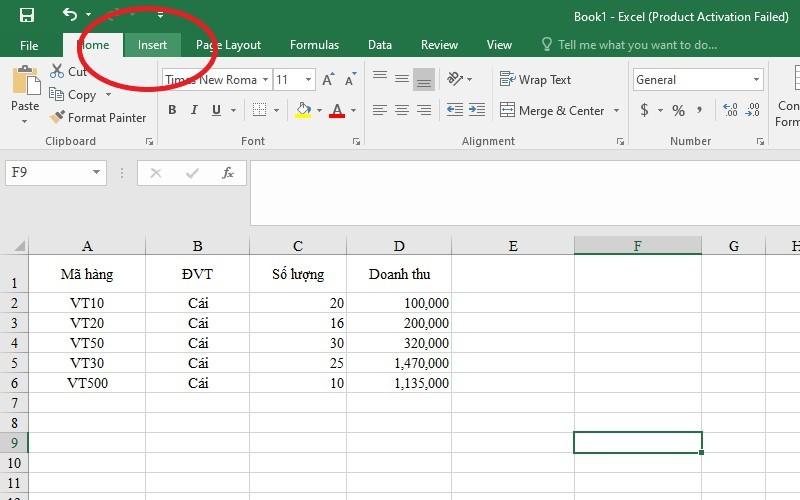Apply Percent Style icon
The width and height of the screenshot is (800, 500).
click(x=678, y=110)
